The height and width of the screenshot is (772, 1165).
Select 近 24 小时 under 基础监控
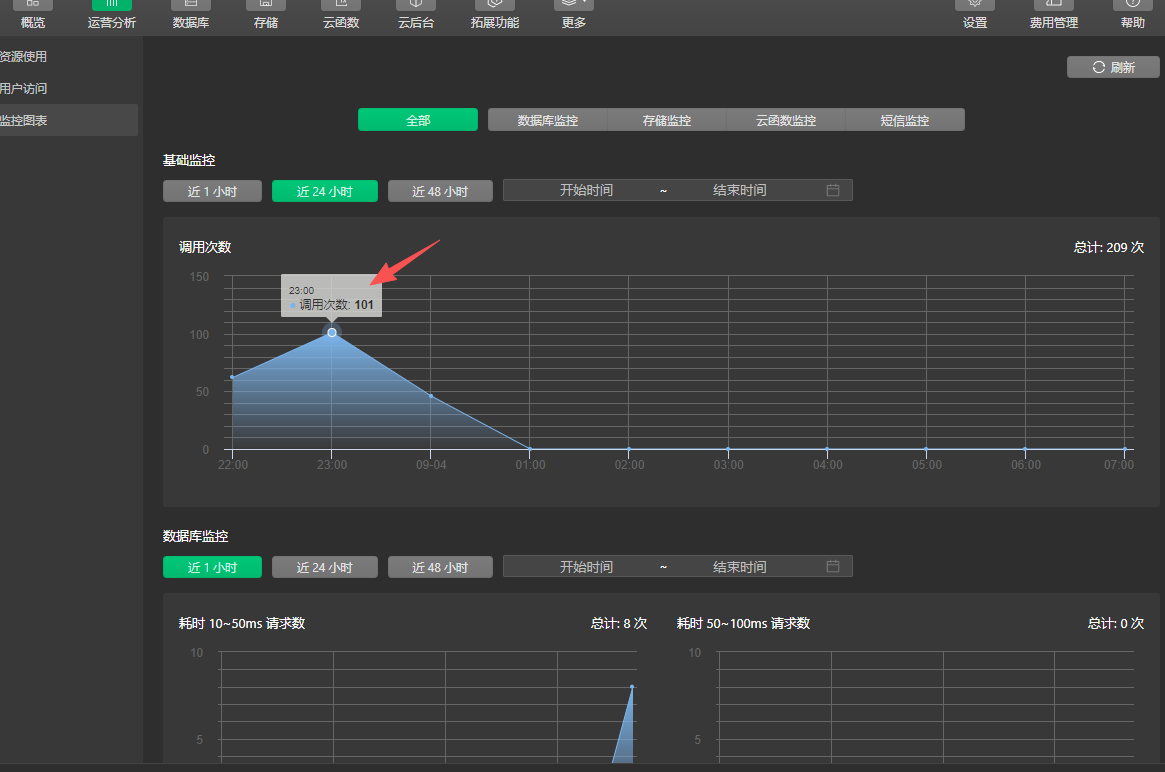(325, 191)
